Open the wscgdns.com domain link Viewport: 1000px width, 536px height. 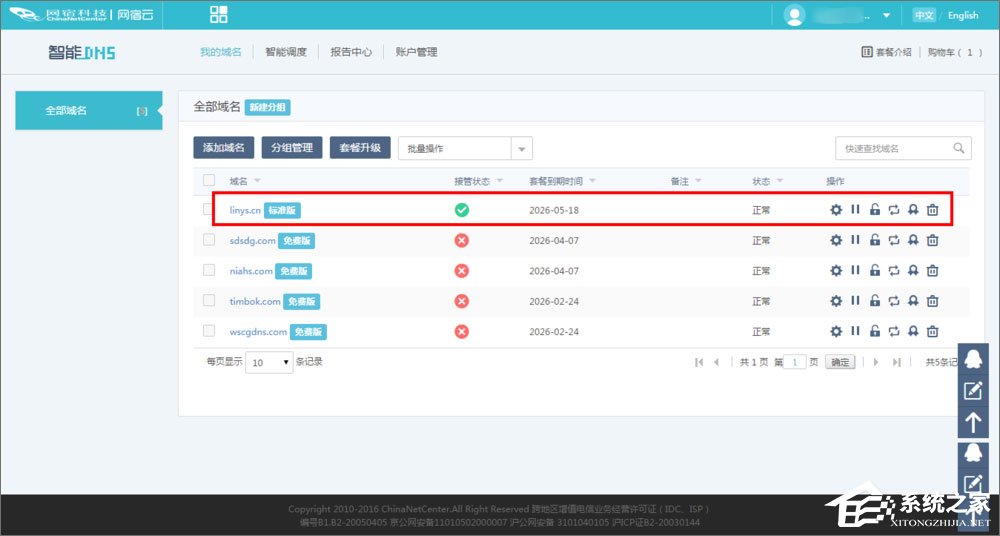pyautogui.click(x=258, y=332)
